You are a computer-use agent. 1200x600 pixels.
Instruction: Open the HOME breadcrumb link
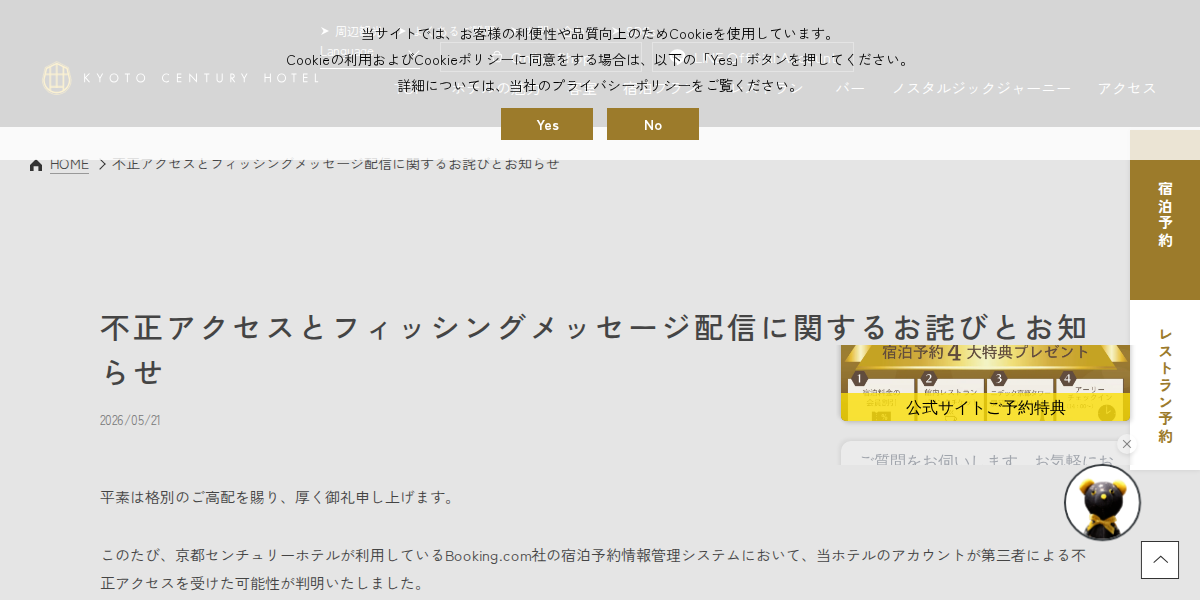69,164
